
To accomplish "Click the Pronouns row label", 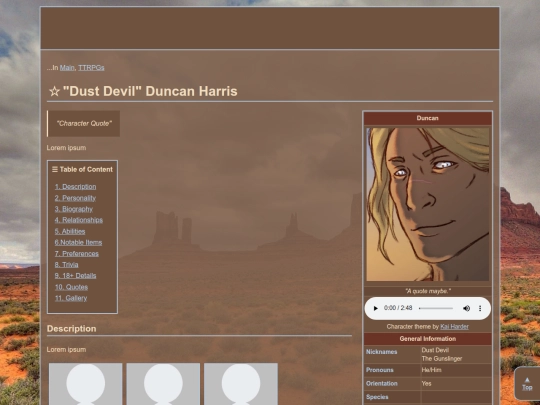I will (x=380, y=370).
